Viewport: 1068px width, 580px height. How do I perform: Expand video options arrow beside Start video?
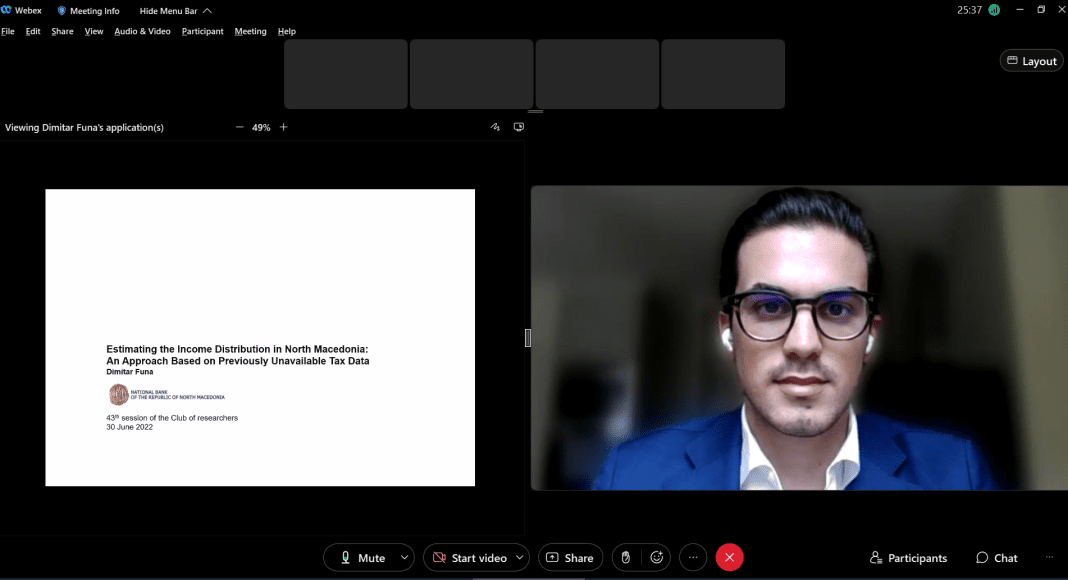(x=520, y=558)
